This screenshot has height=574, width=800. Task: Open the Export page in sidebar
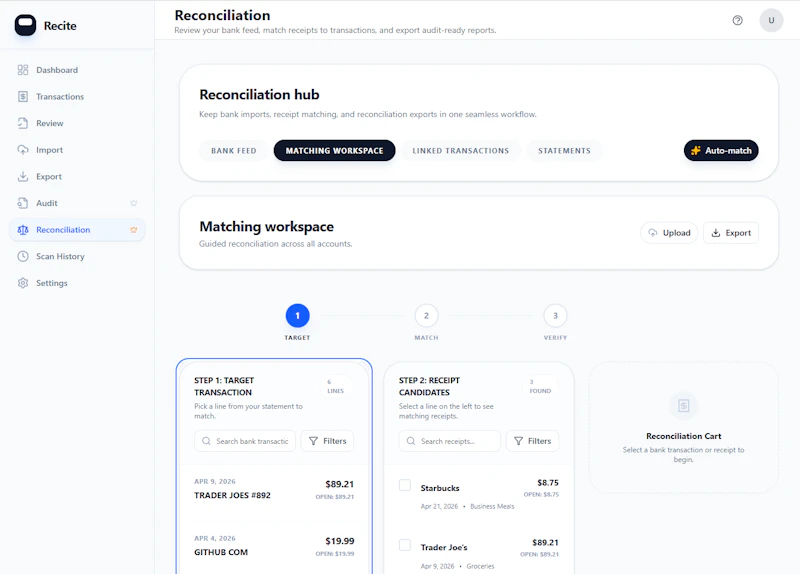pyautogui.click(x=77, y=176)
